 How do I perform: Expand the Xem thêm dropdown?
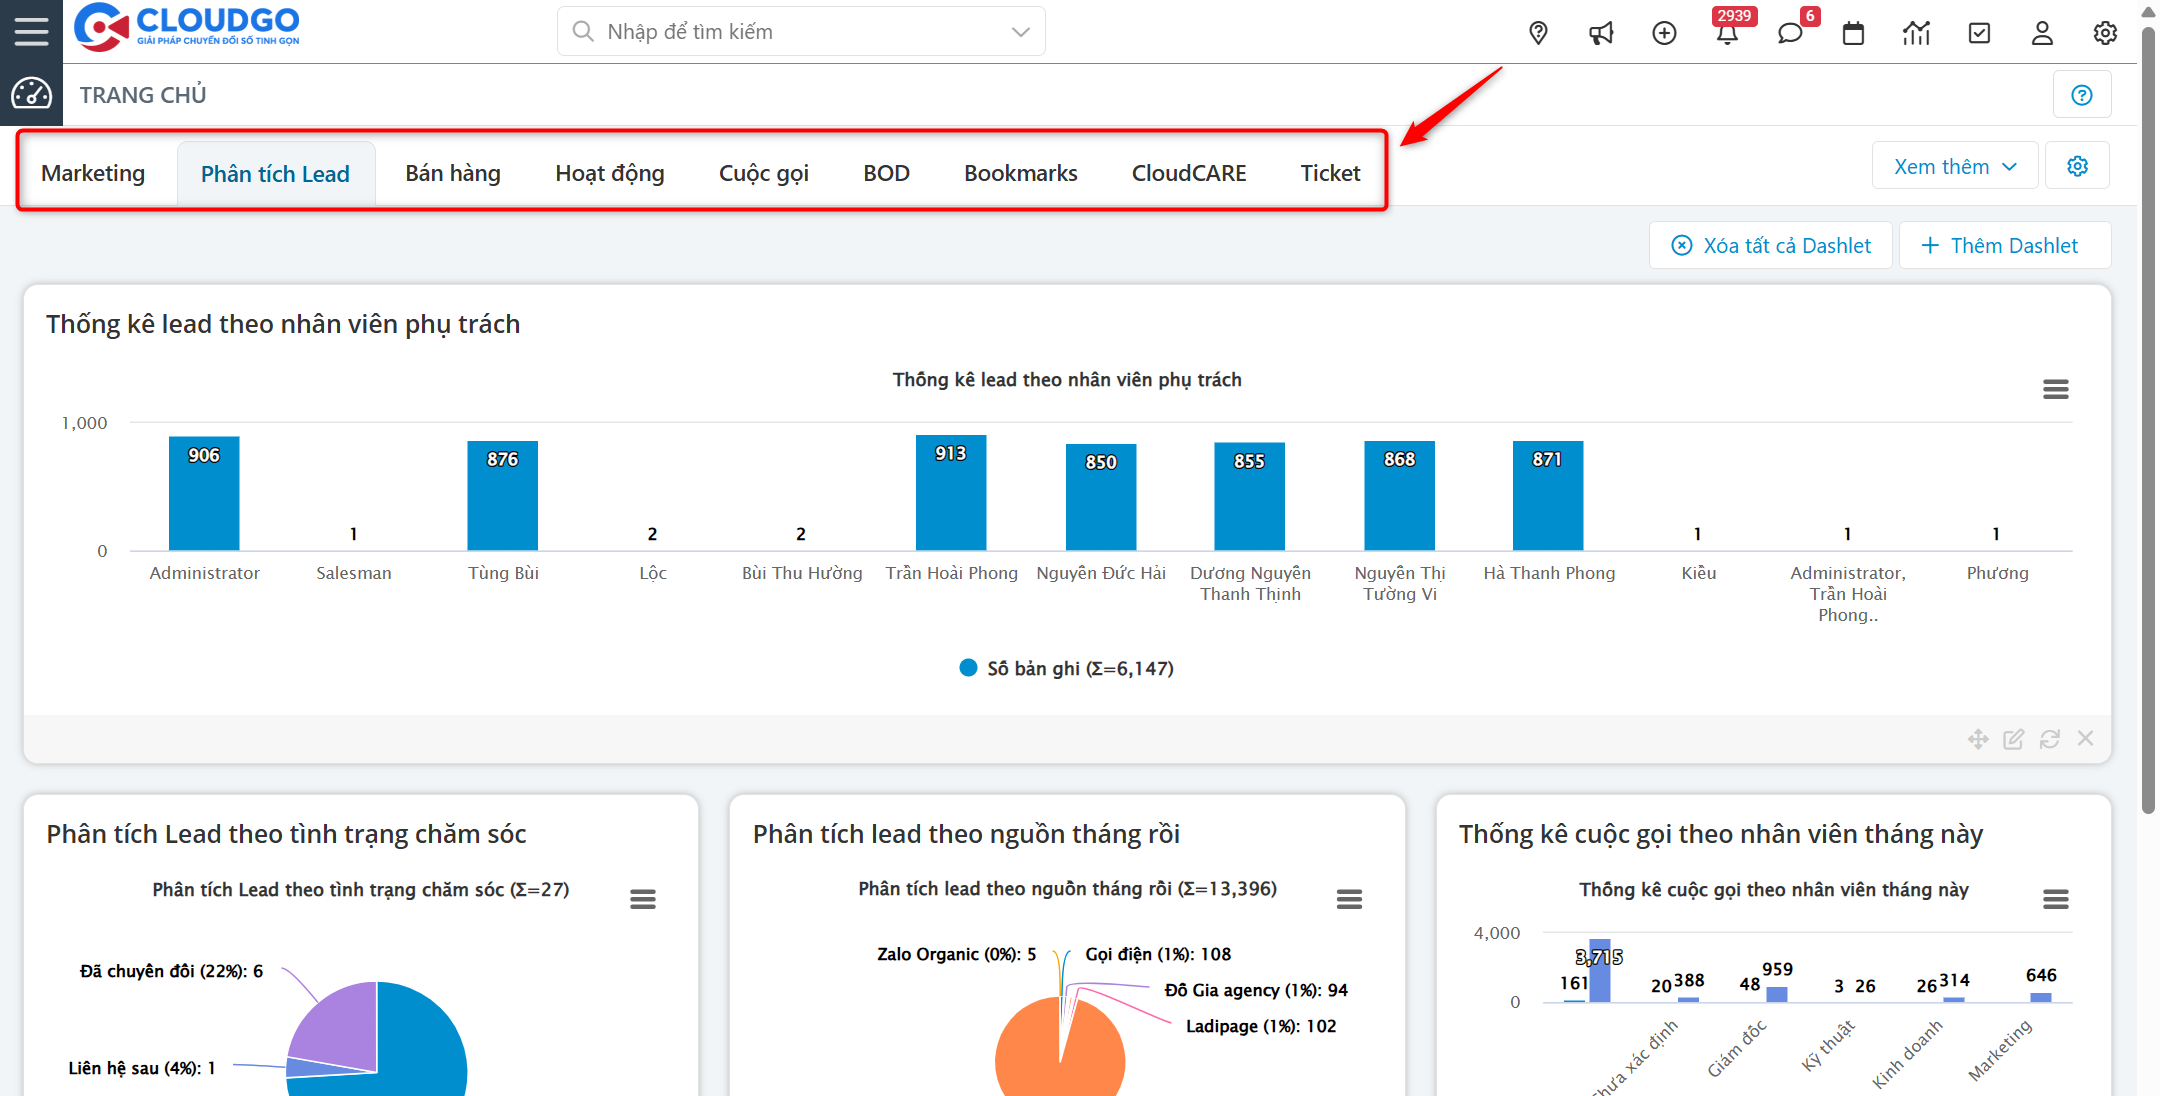pos(1954,167)
